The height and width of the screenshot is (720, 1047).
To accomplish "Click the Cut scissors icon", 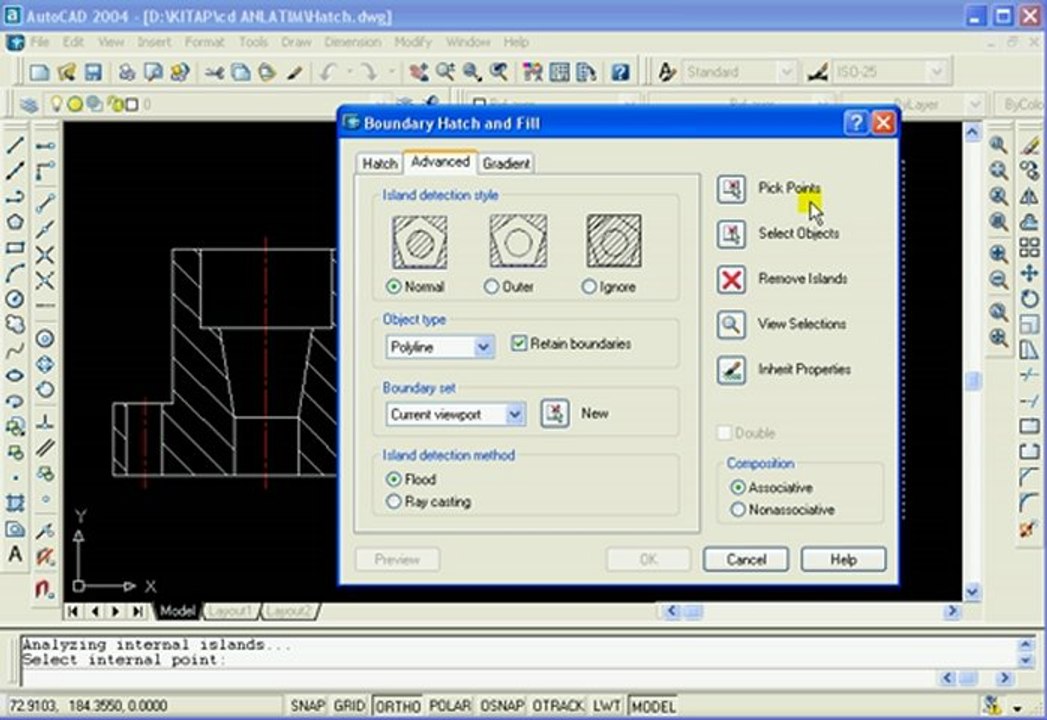I will point(214,71).
